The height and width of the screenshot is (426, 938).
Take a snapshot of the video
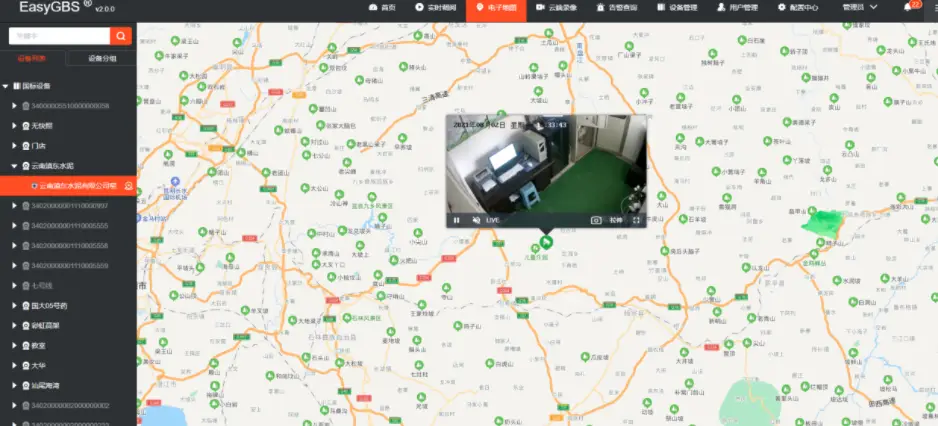(596, 220)
